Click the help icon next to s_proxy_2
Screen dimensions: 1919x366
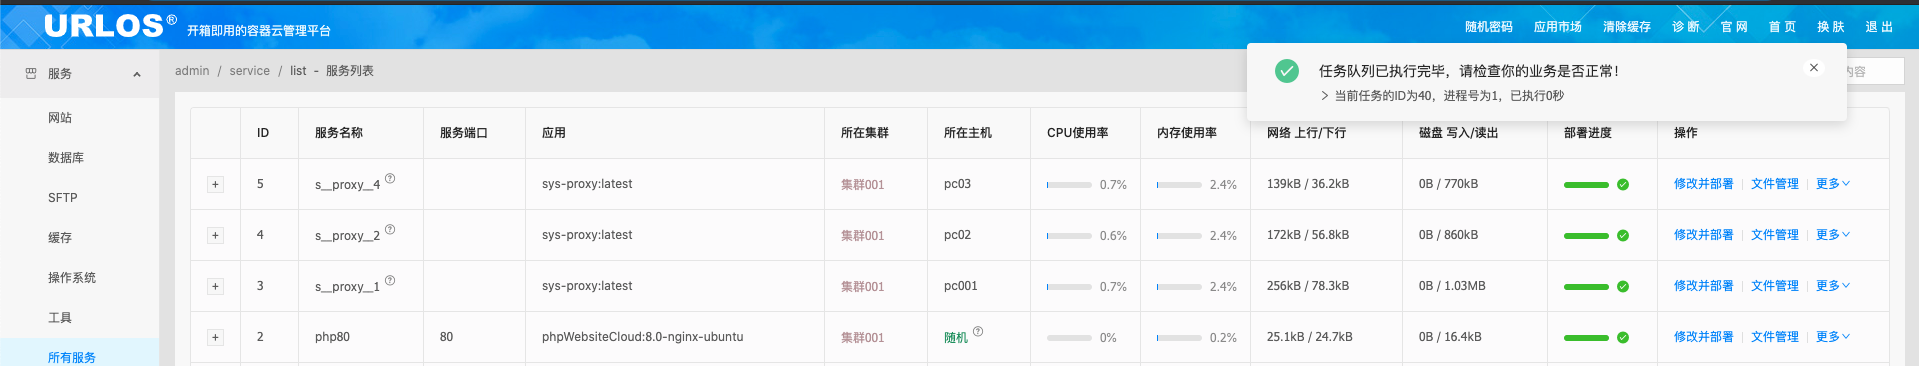pos(390,230)
